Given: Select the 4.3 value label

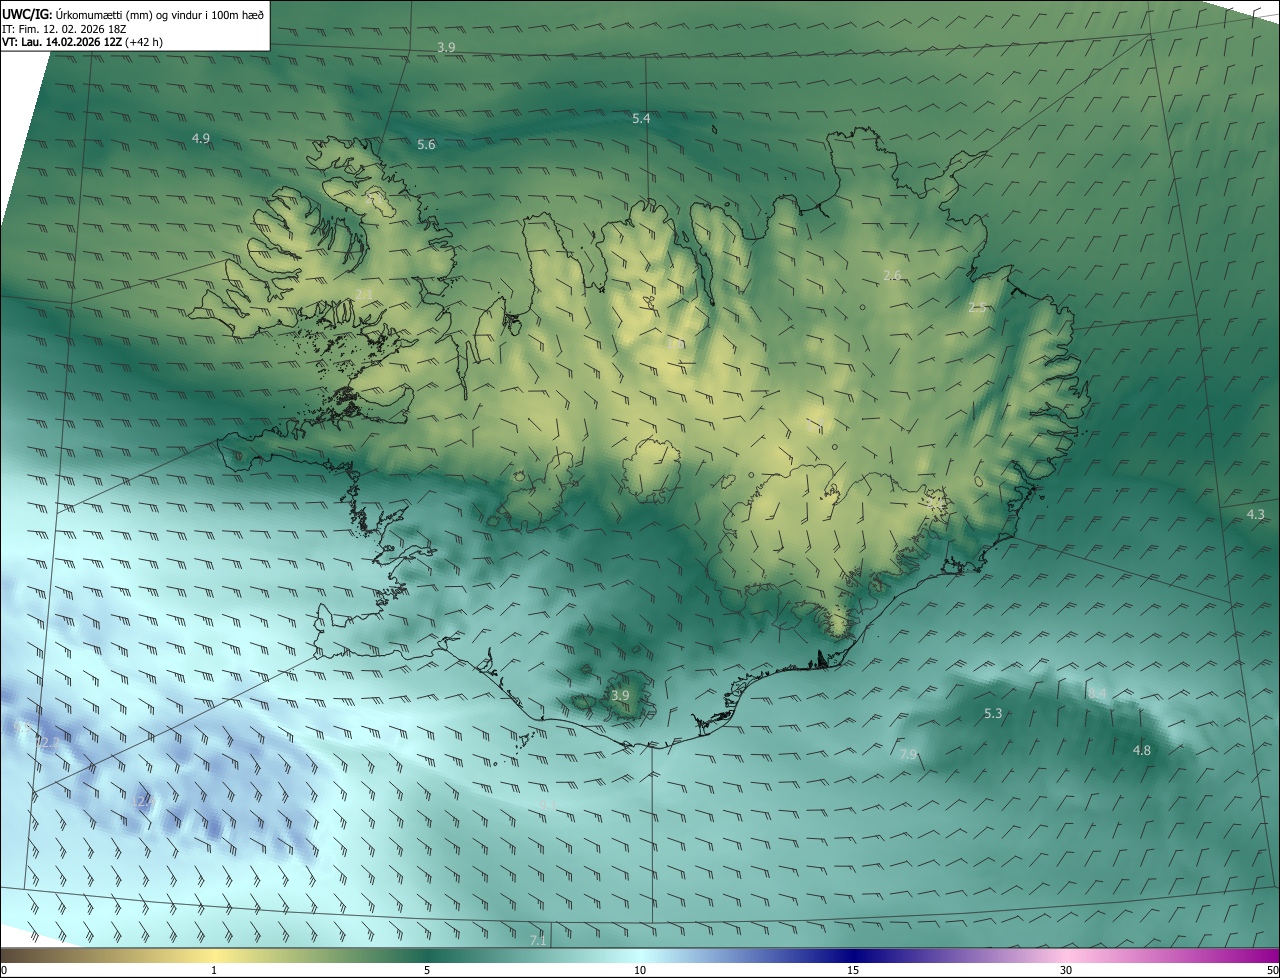Looking at the screenshot, I should click(x=1256, y=514).
